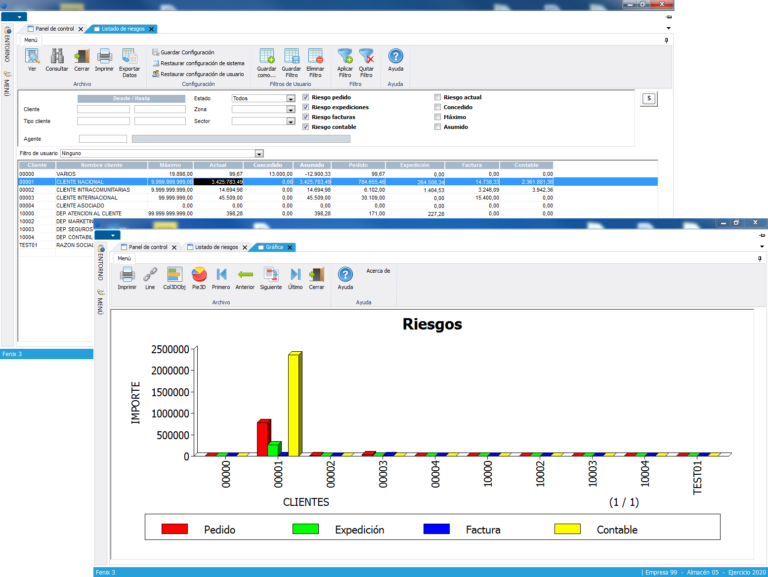The image size is (768, 577).
Task: Uncheck the Riesgo pedido checkbox
Action: [305, 97]
